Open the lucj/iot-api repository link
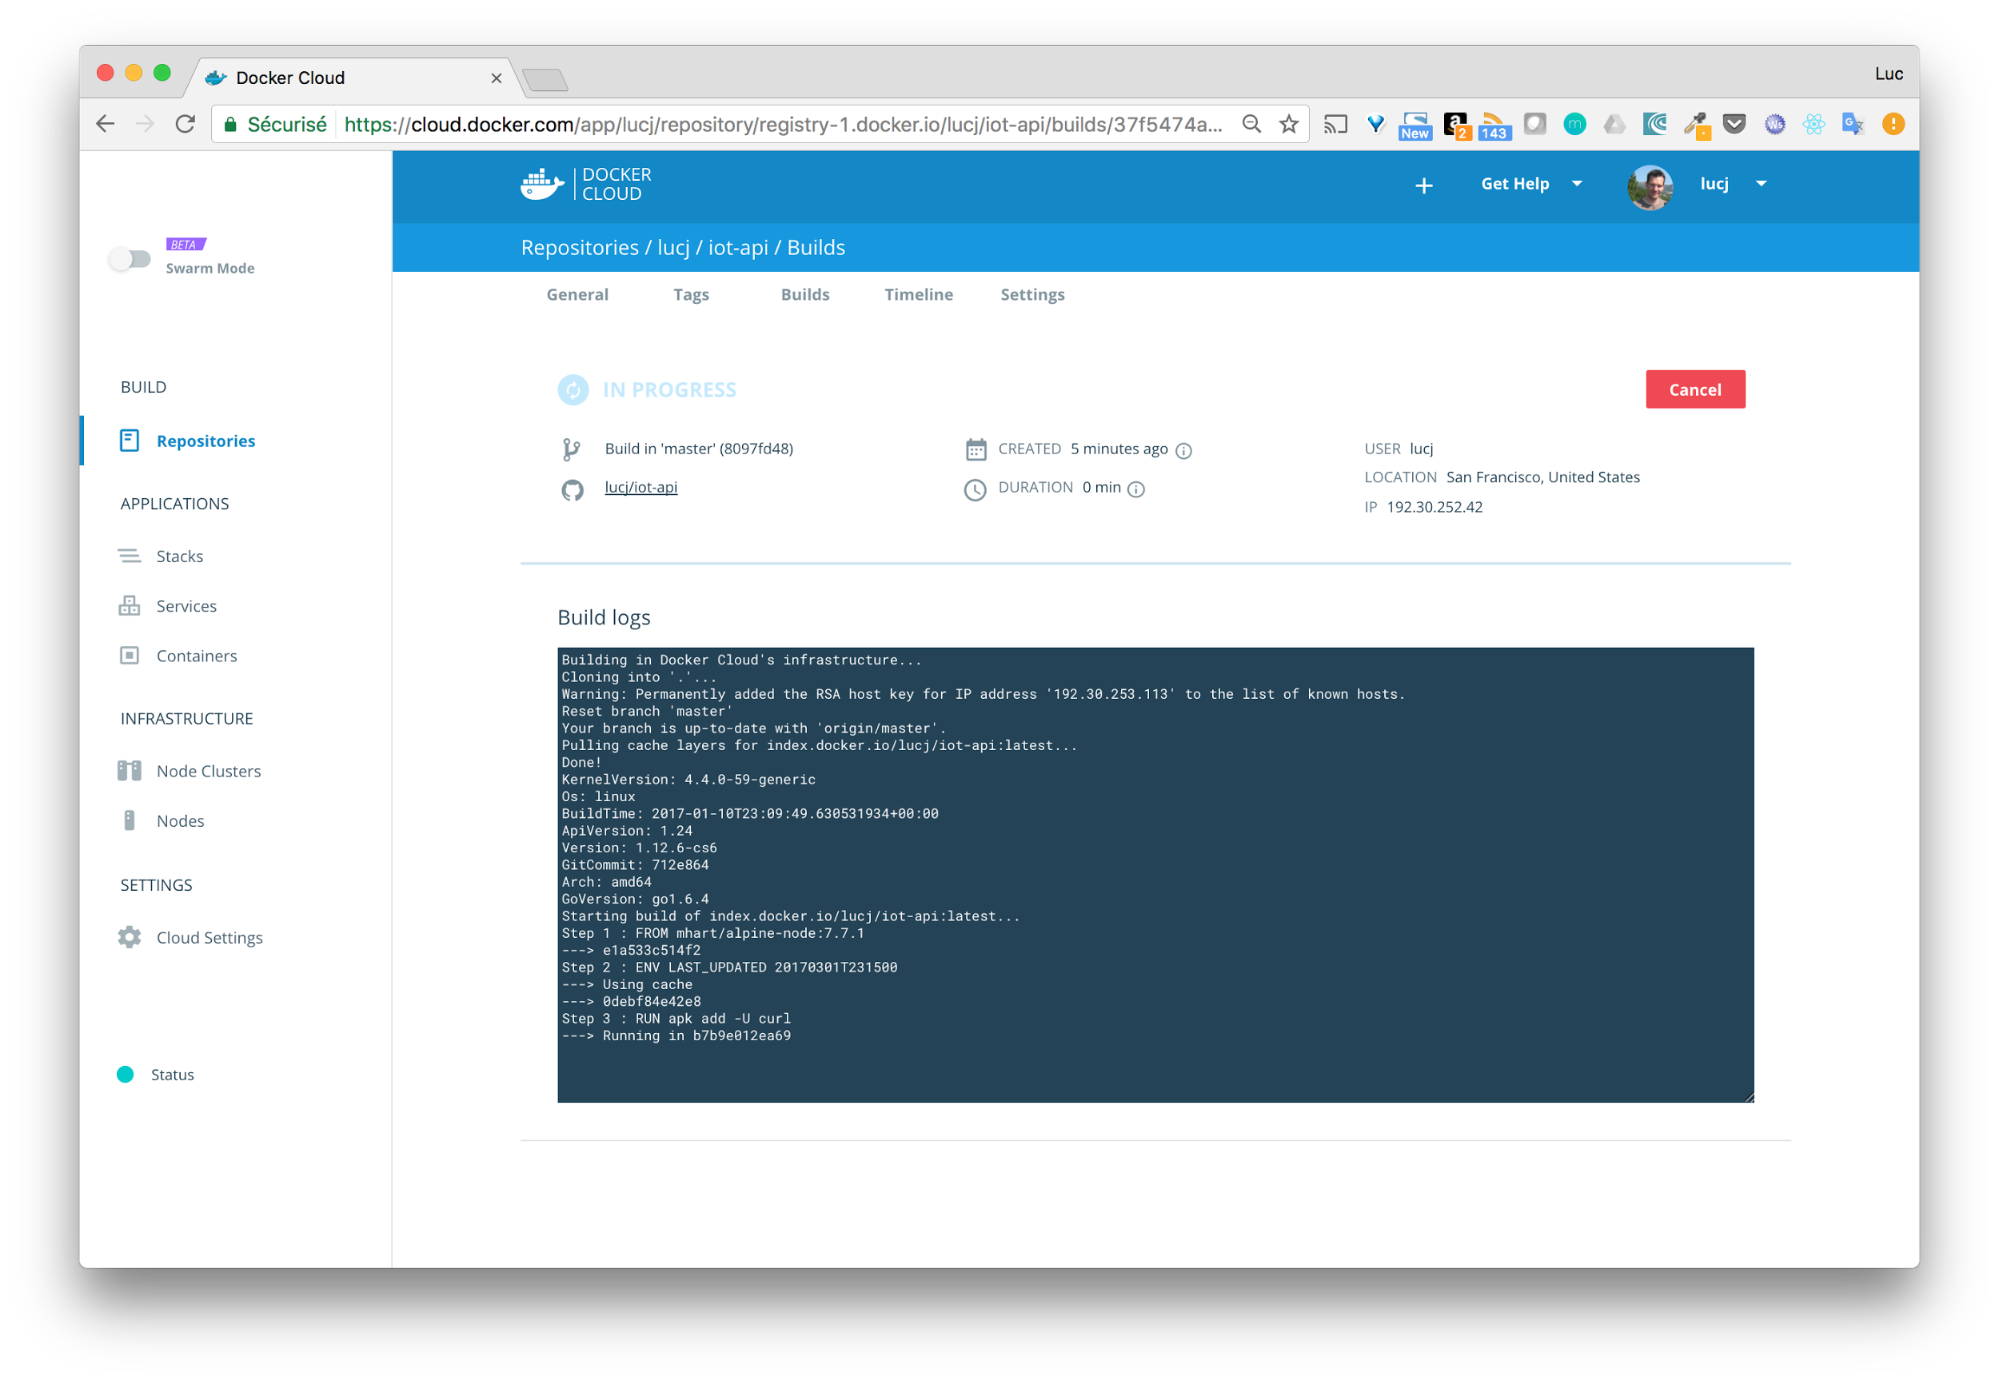Image resolution: width=1999 pixels, height=1382 pixels. (641, 487)
